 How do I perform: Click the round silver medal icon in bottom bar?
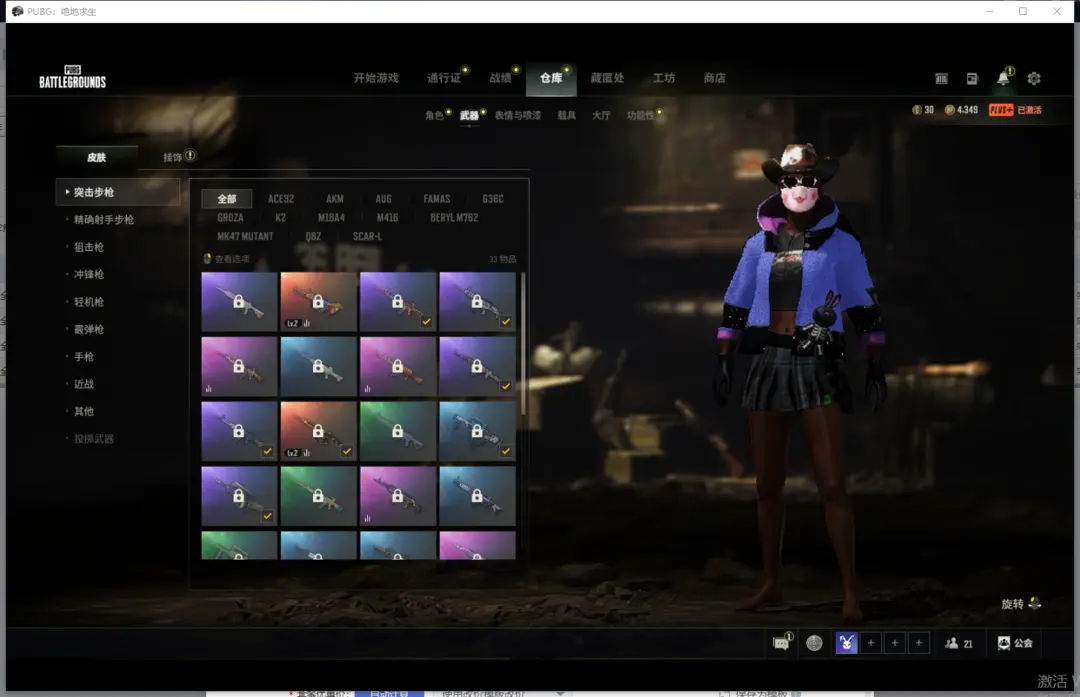click(x=814, y=643)
